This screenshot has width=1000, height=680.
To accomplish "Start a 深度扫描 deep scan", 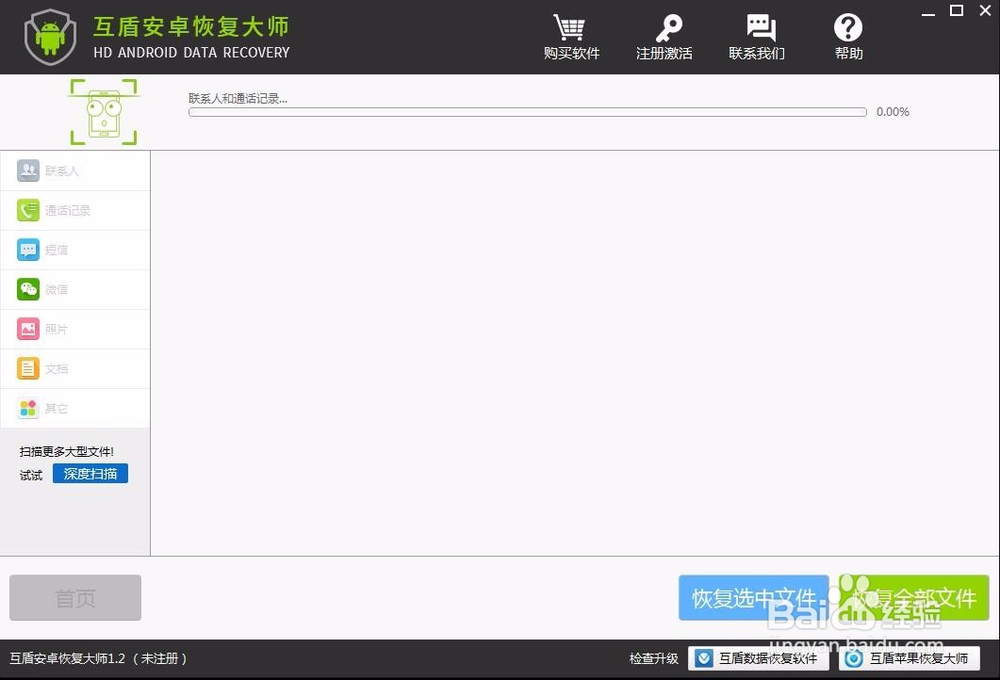I will coord(90,473).
